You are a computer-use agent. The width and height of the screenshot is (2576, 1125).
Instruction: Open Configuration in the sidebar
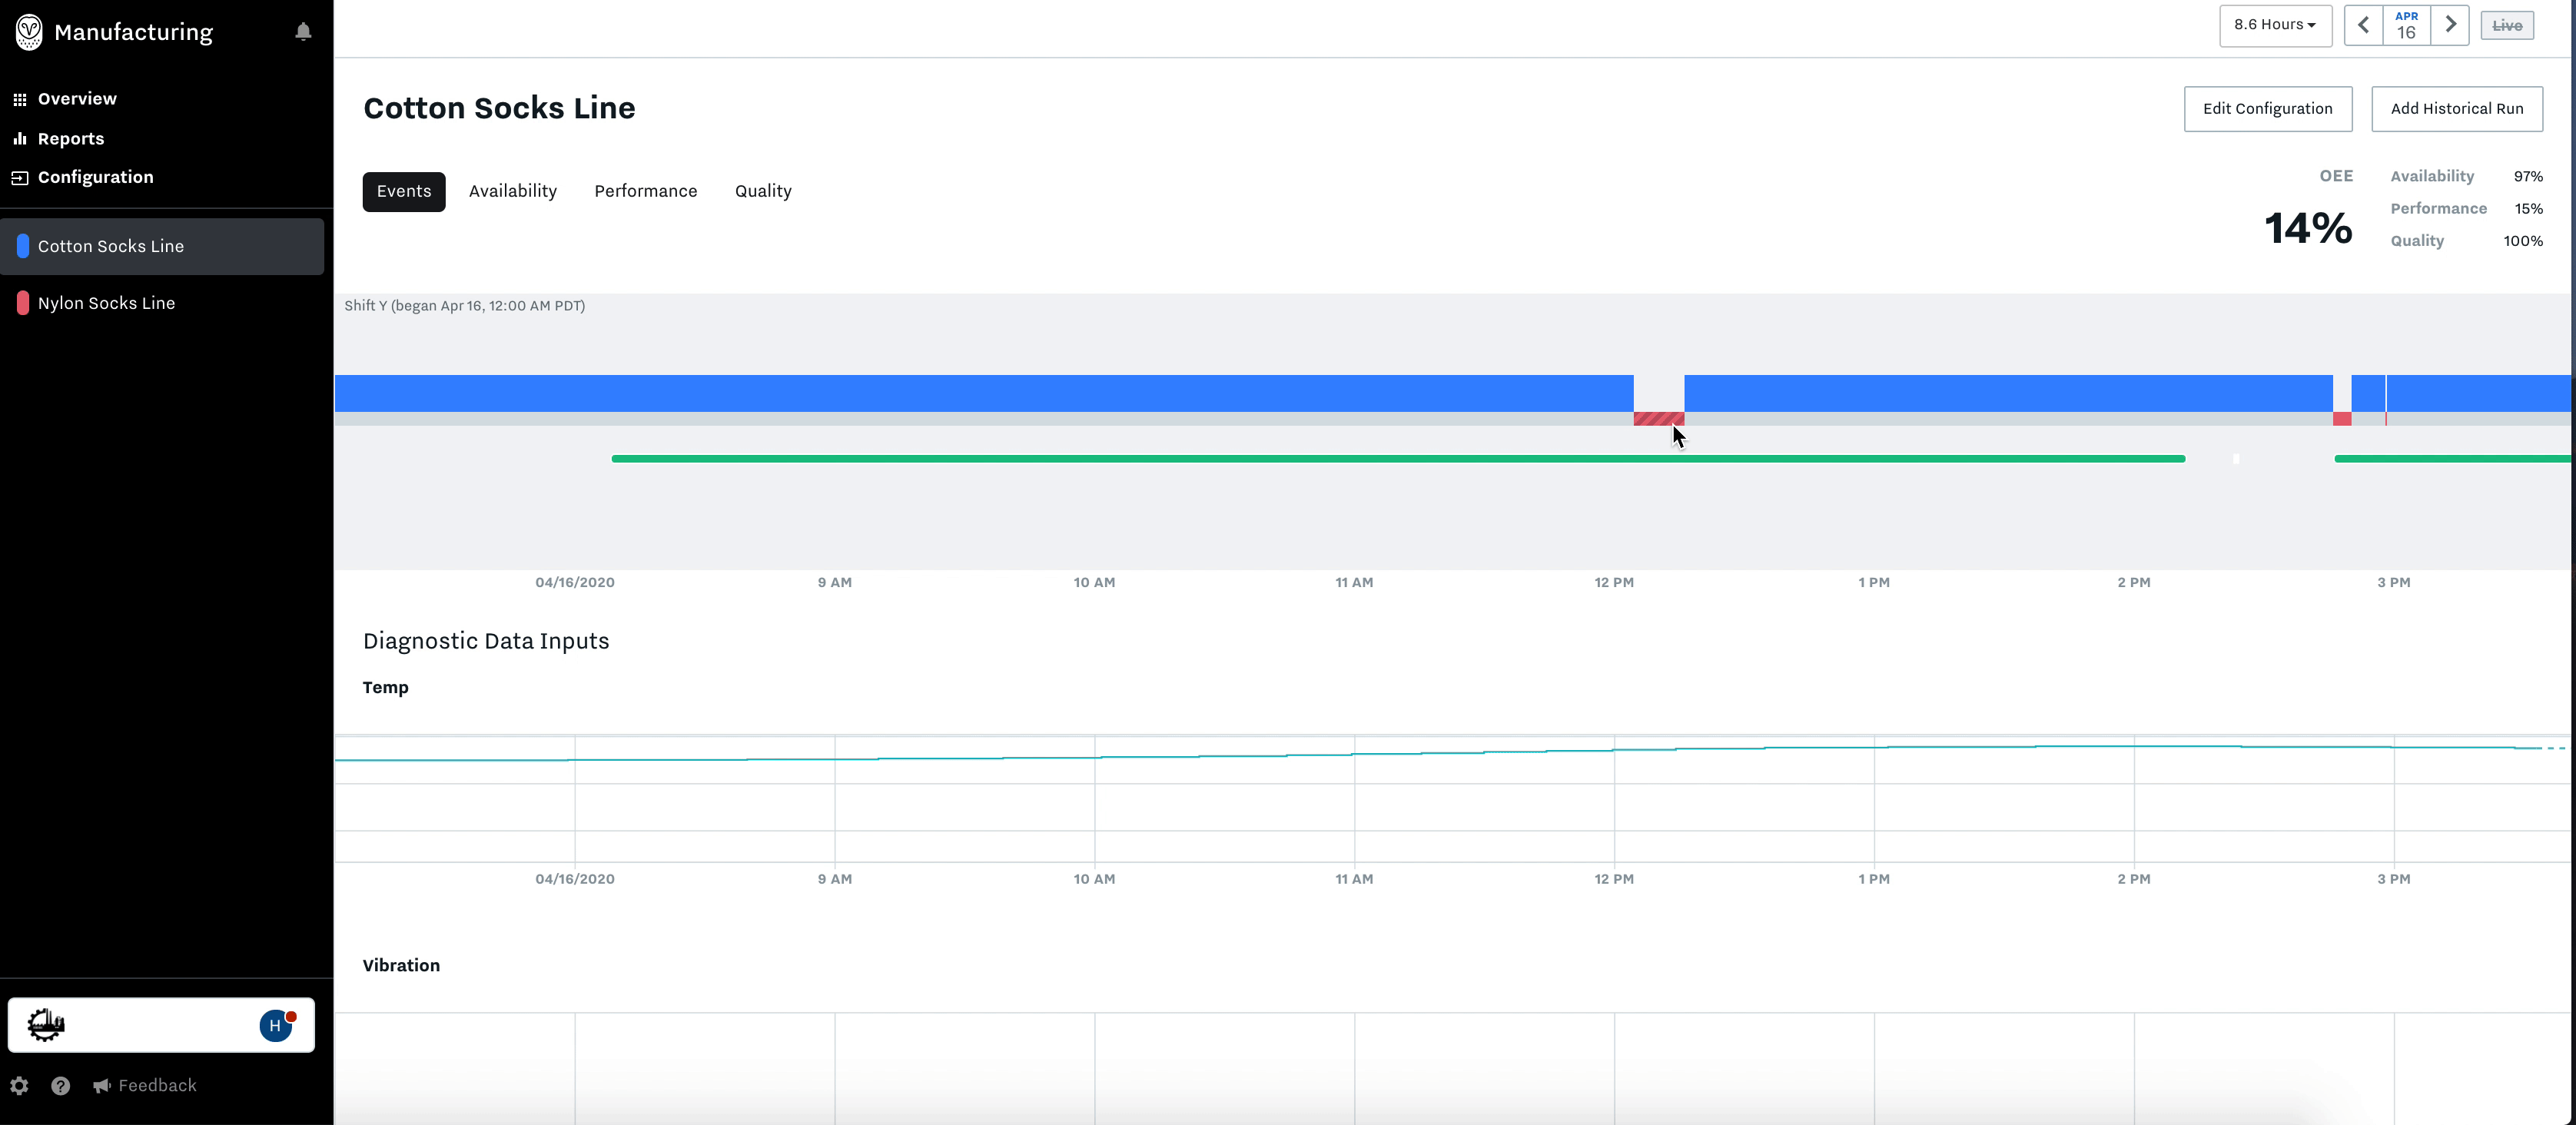click(96, 177)
